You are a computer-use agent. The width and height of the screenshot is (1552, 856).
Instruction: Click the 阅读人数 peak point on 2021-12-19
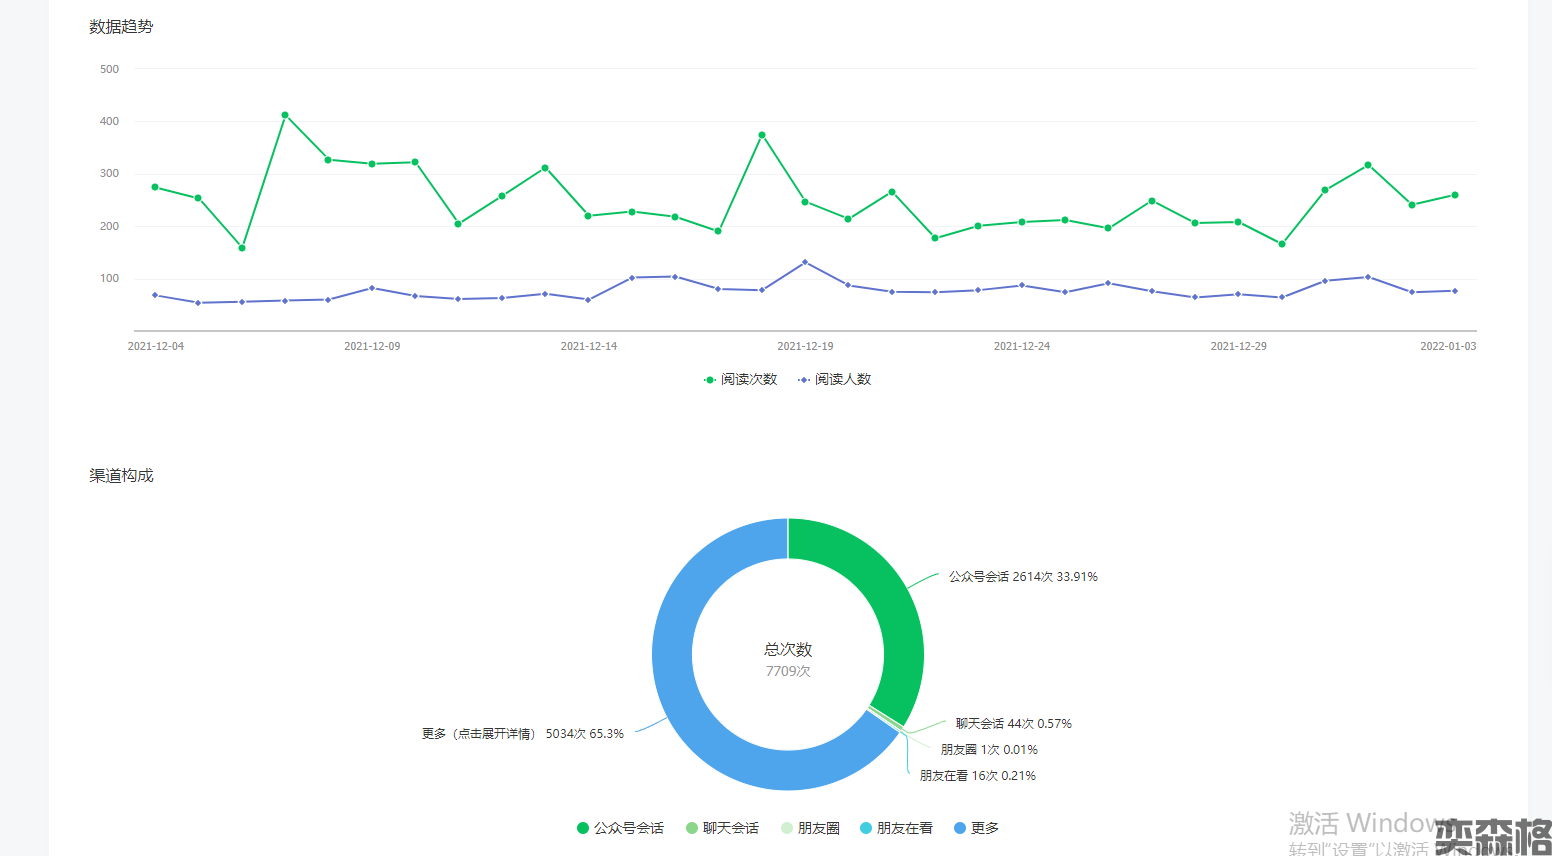tap(805, 262)
